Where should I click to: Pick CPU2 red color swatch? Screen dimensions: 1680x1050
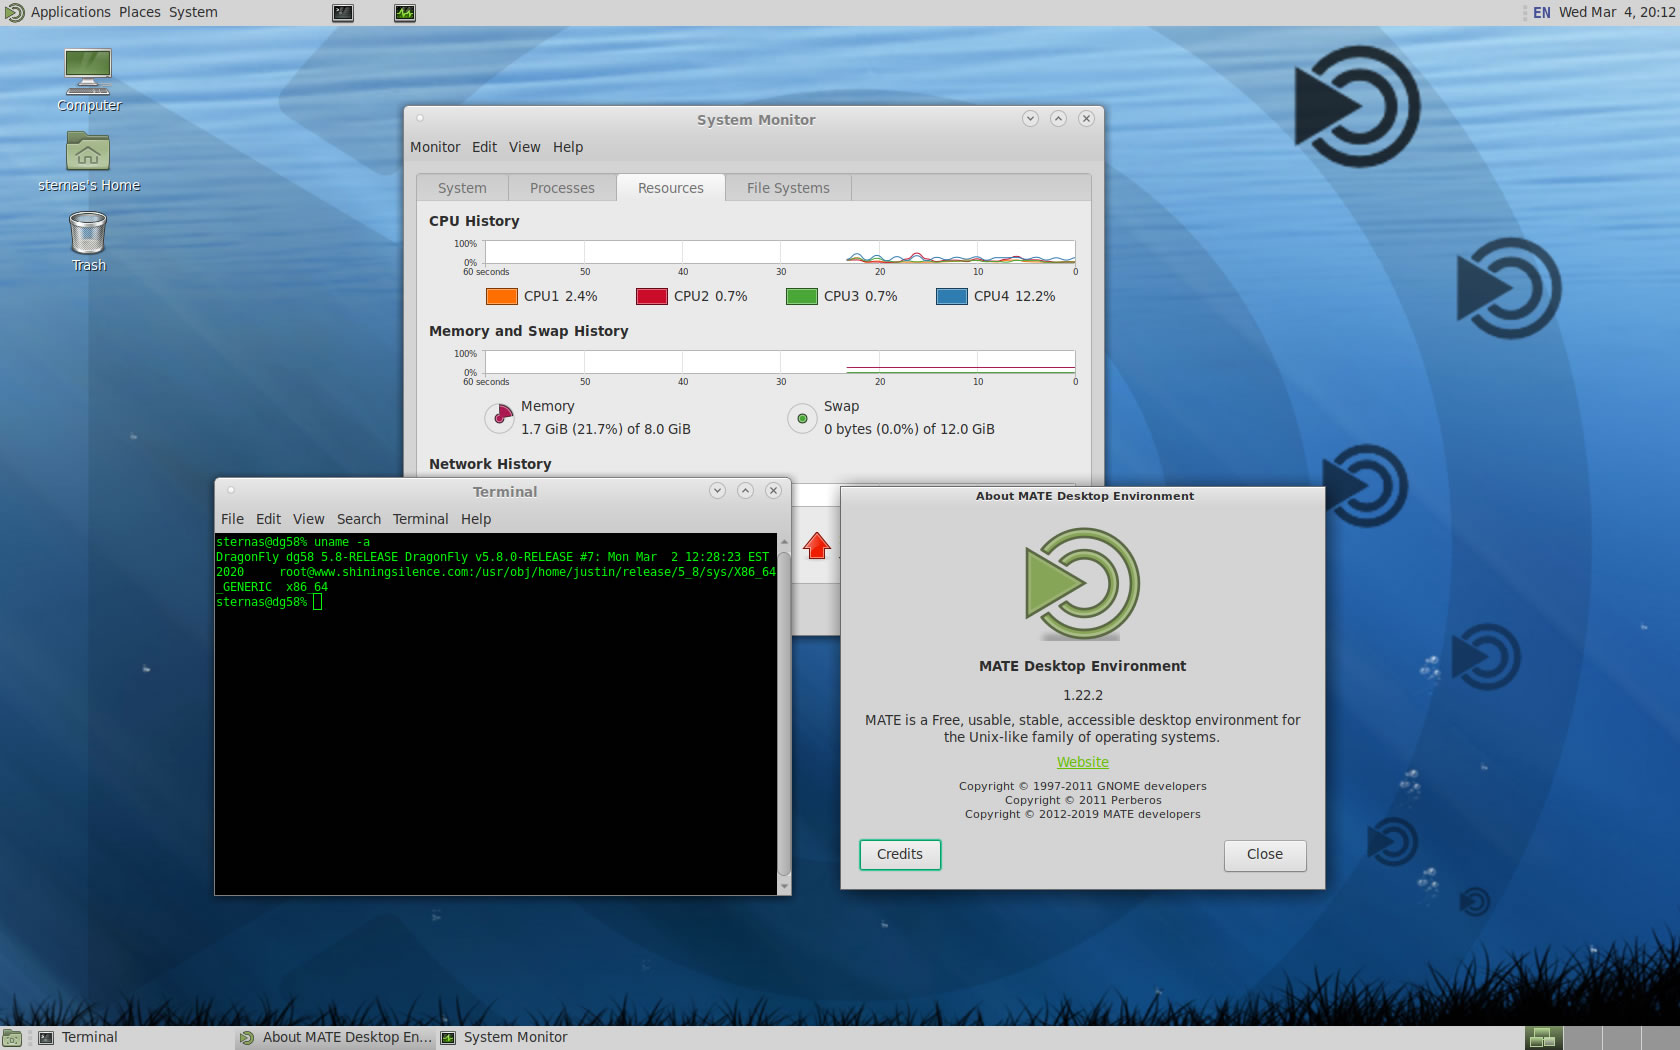pos(652,296)
